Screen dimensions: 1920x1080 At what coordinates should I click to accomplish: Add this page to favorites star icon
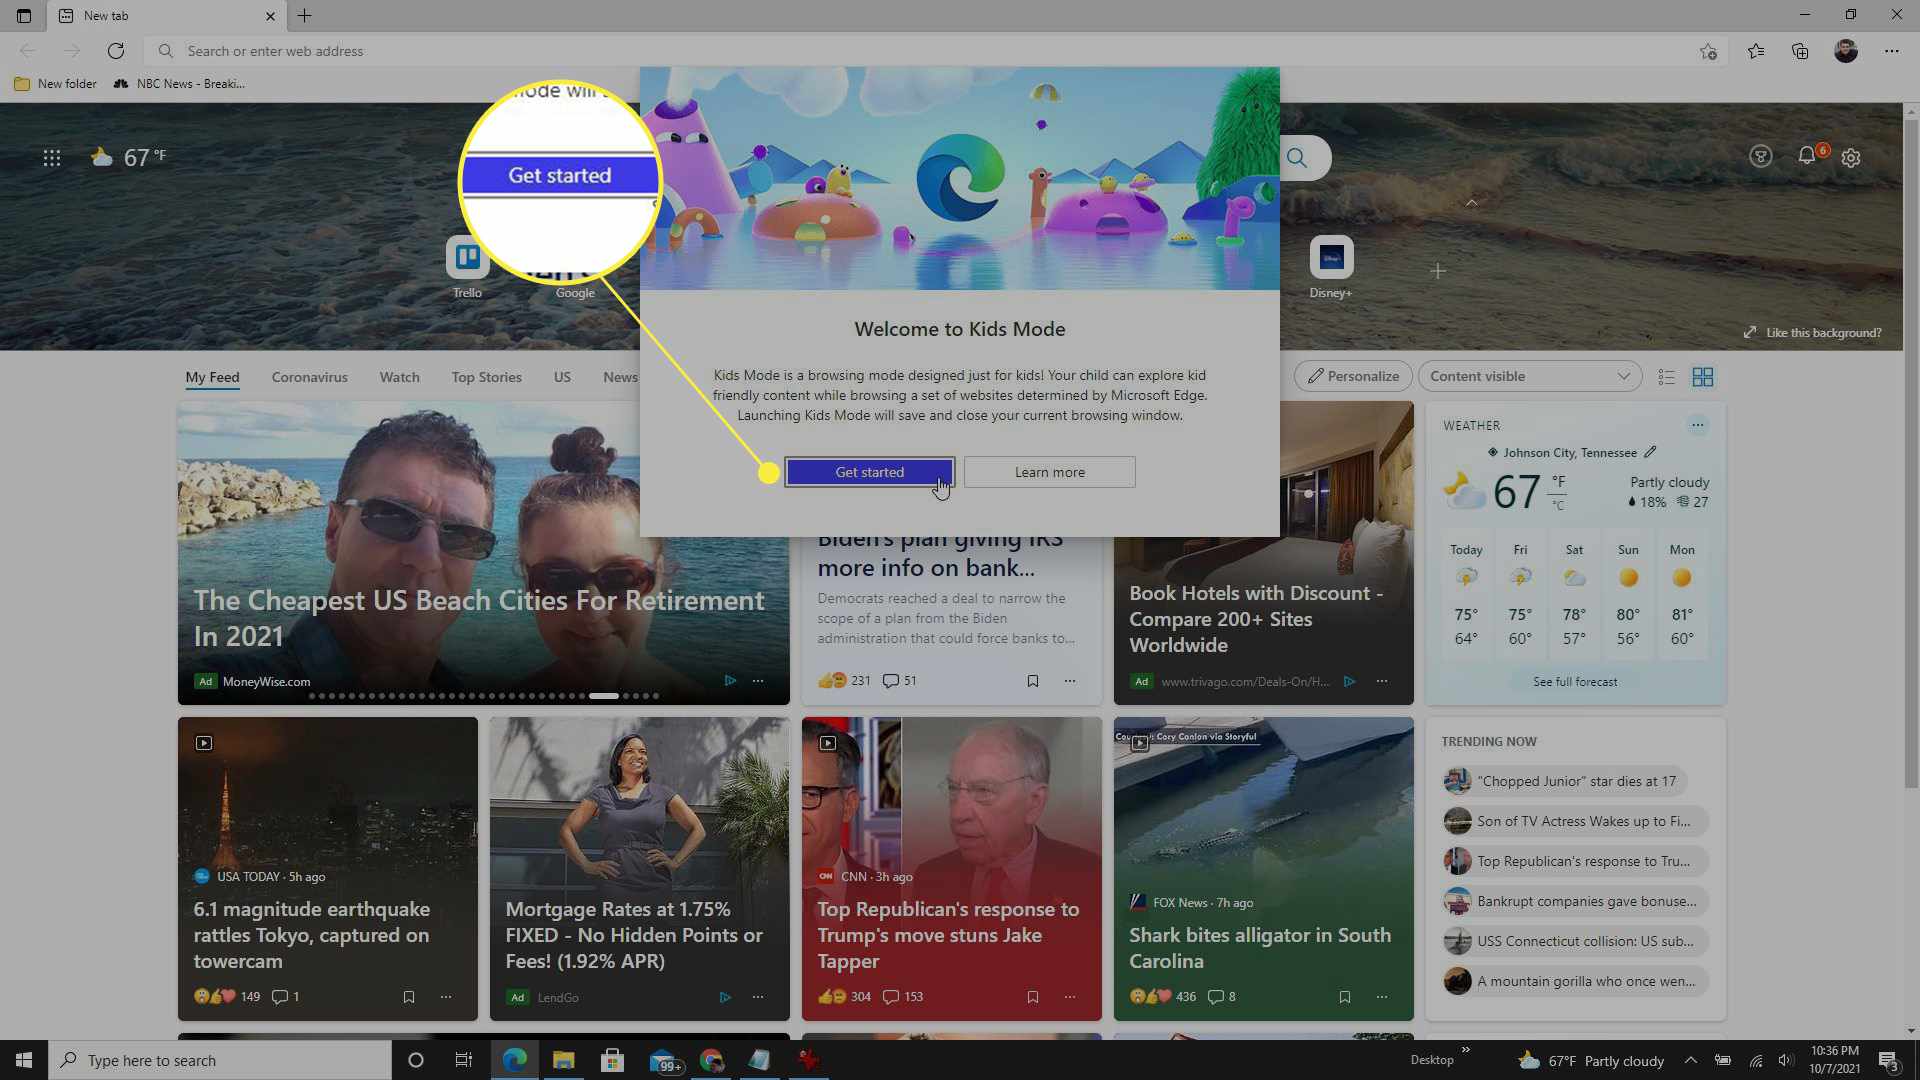[x=1708, y=51]
